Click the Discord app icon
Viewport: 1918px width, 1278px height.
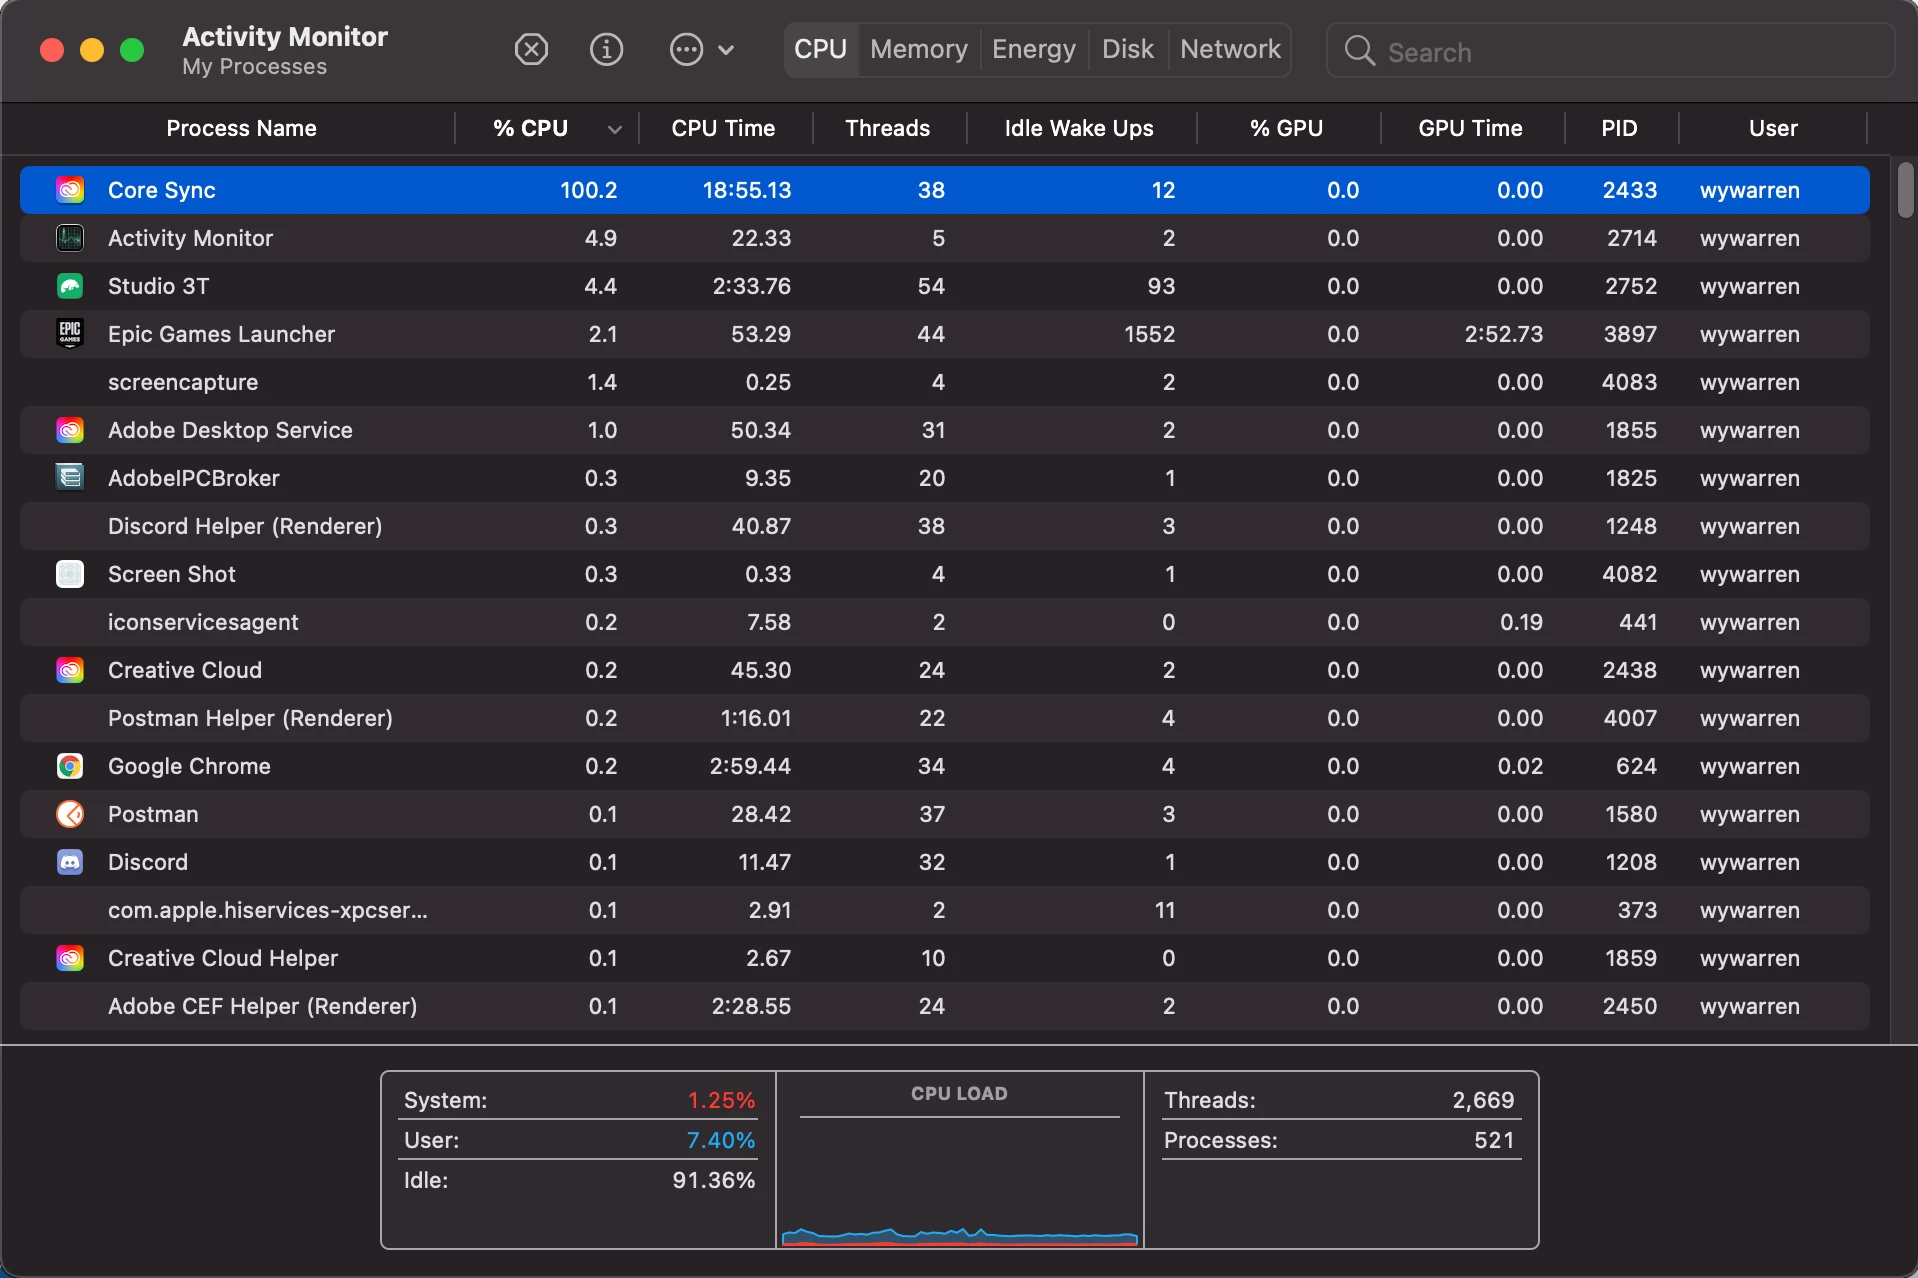(70, 862)
